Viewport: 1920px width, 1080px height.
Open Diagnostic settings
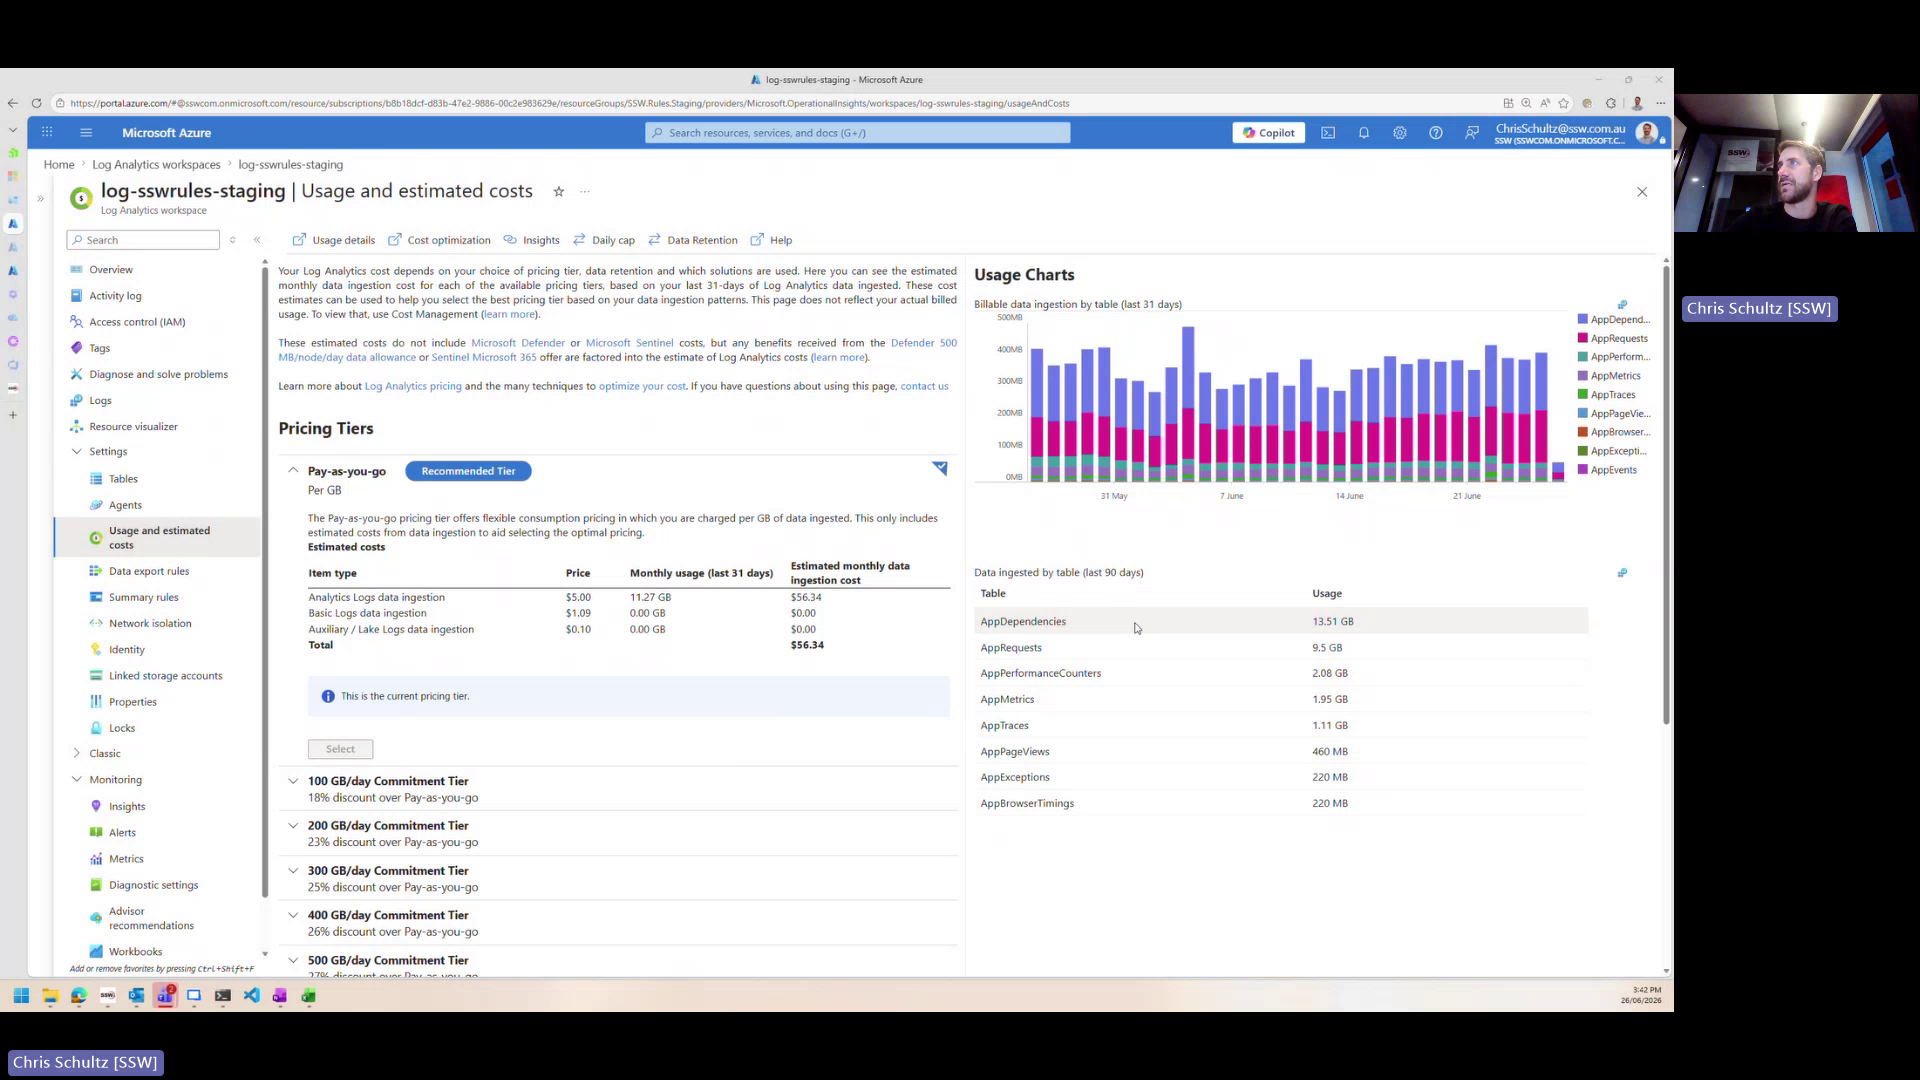click(153, 885)
